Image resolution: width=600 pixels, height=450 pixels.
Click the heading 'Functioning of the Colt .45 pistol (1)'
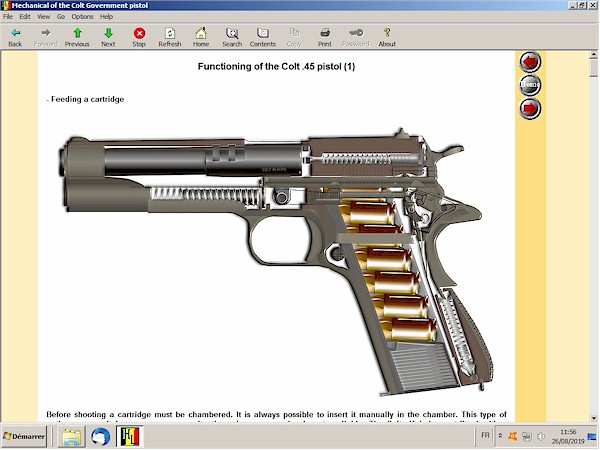point(276,67)
